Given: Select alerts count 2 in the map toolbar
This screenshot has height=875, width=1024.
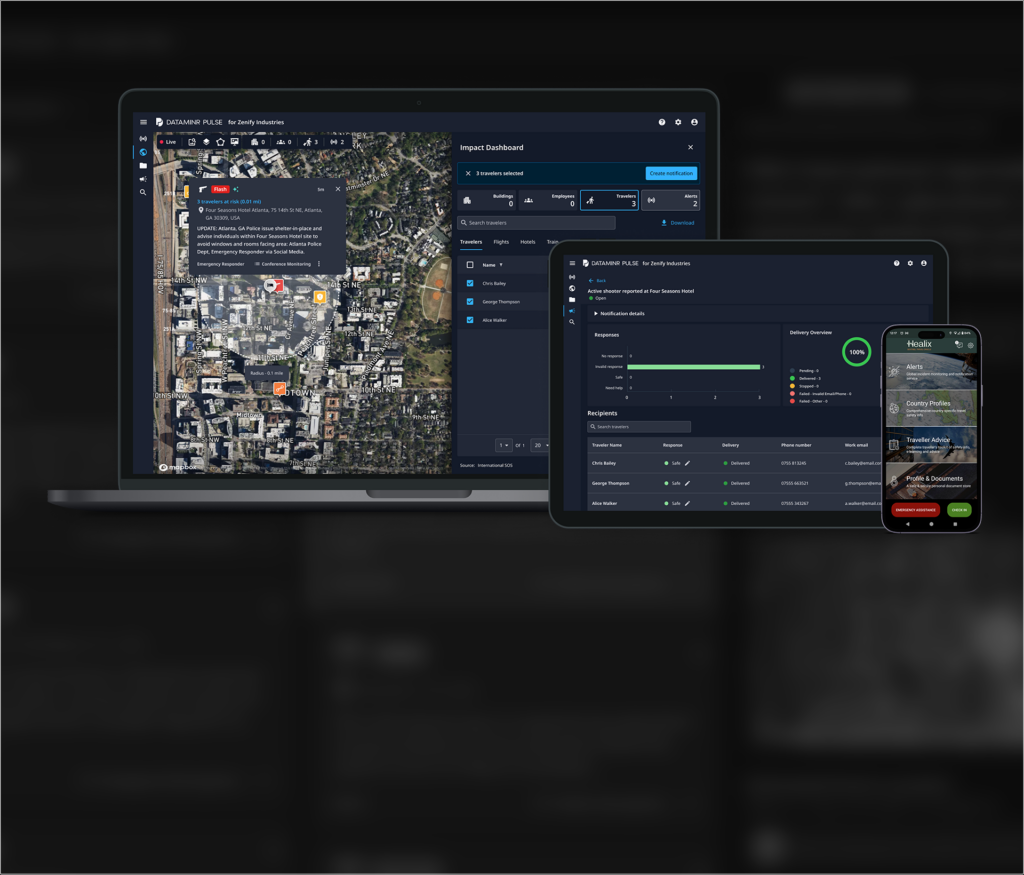Looking at the screenshot, I should coord(337,142).
